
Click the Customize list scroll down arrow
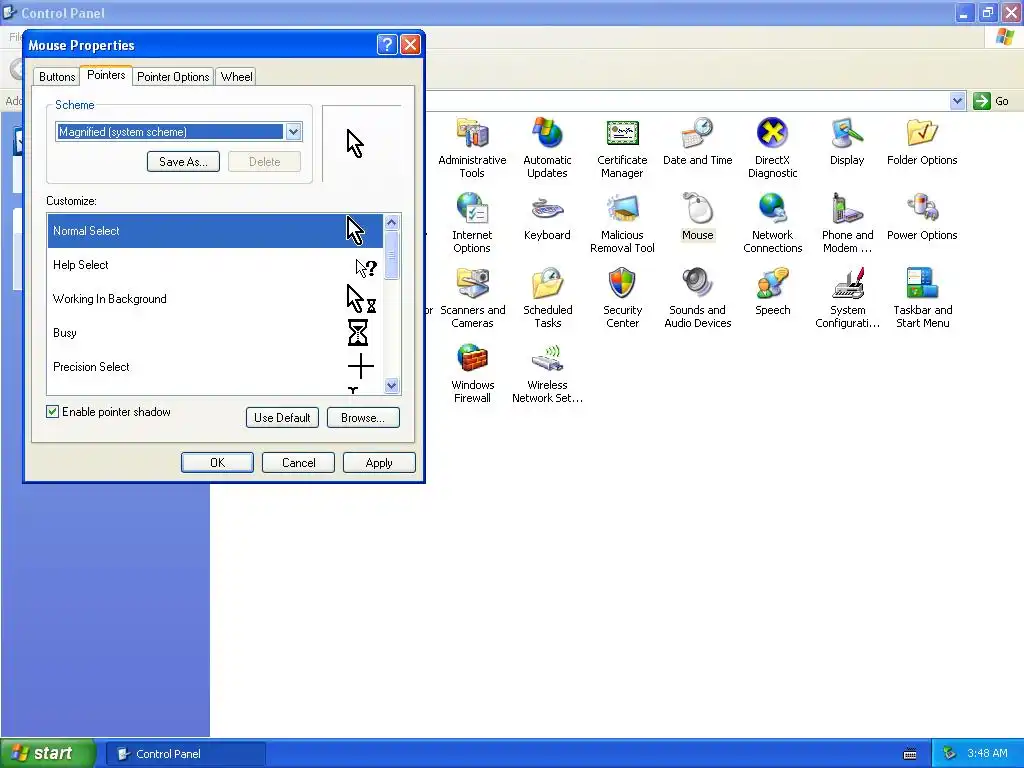pos(391,385)
